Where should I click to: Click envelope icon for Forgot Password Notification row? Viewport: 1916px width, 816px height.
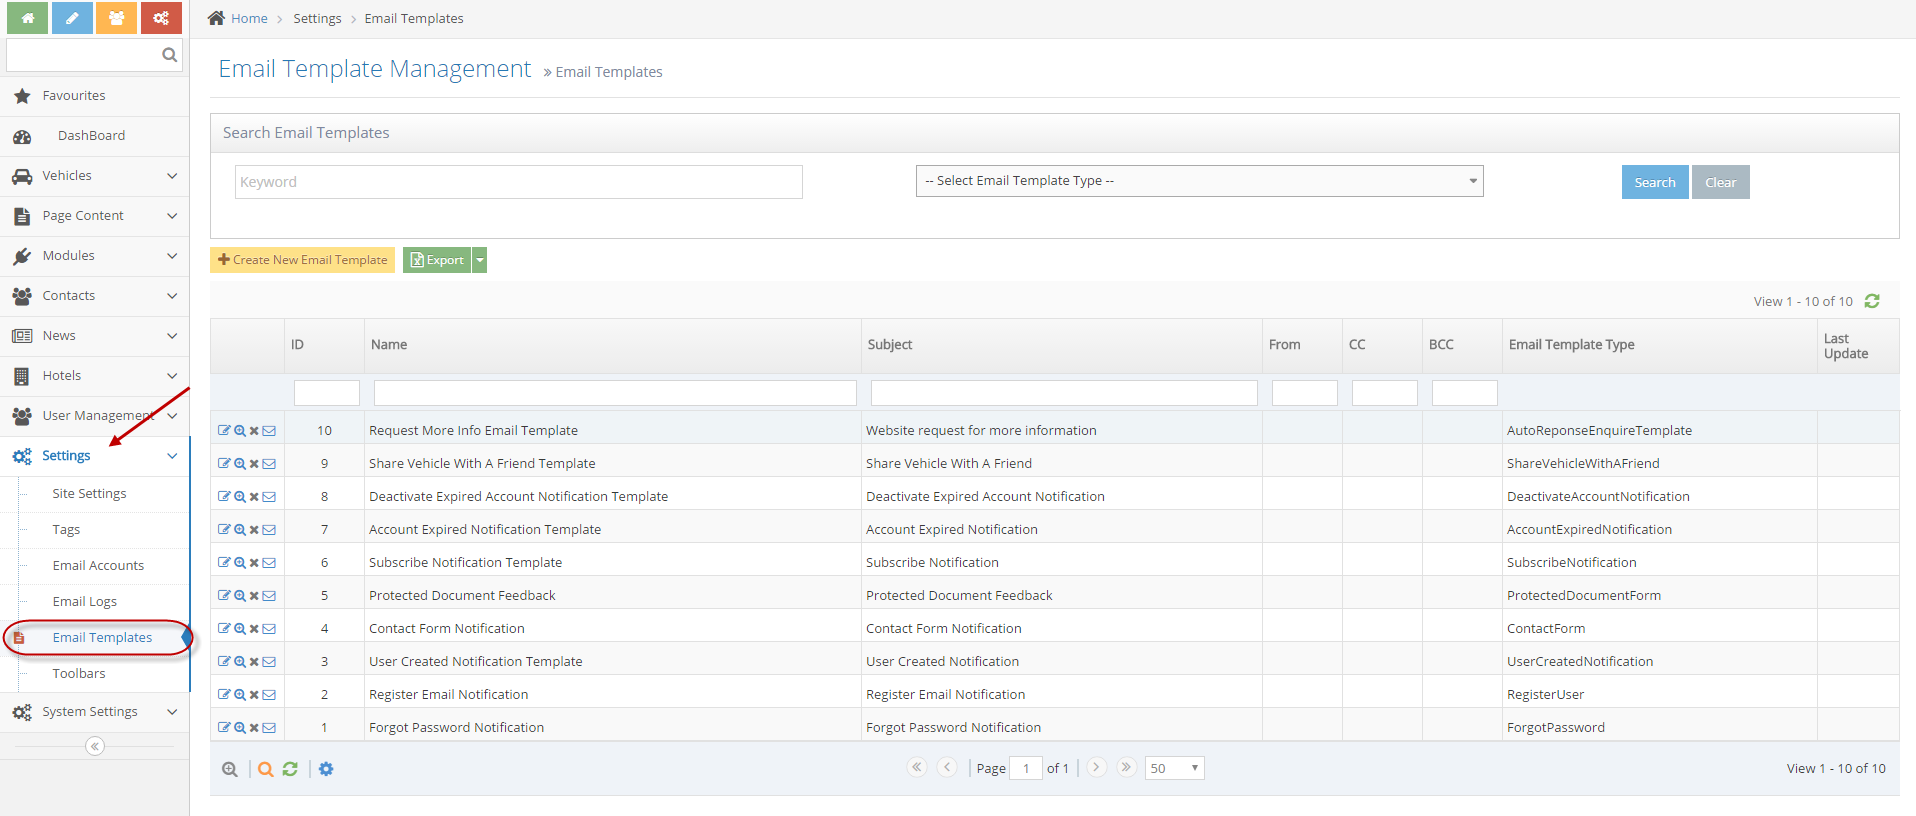(x=269, y=728)
